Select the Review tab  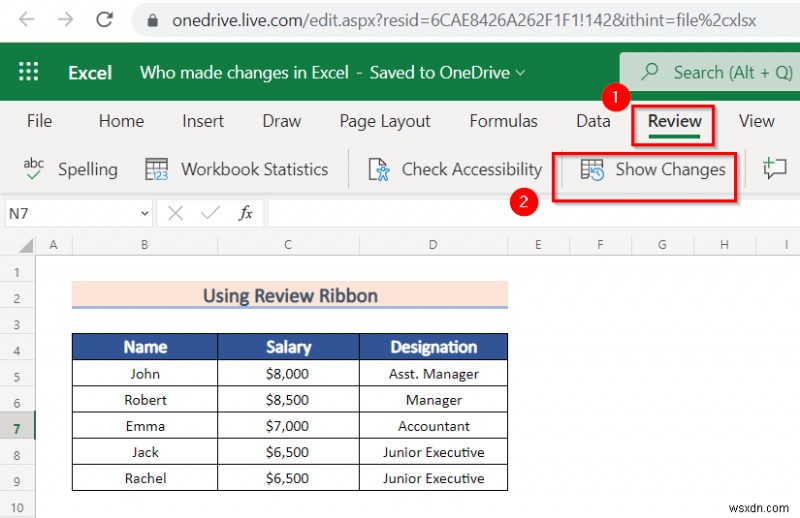[674, 121]
